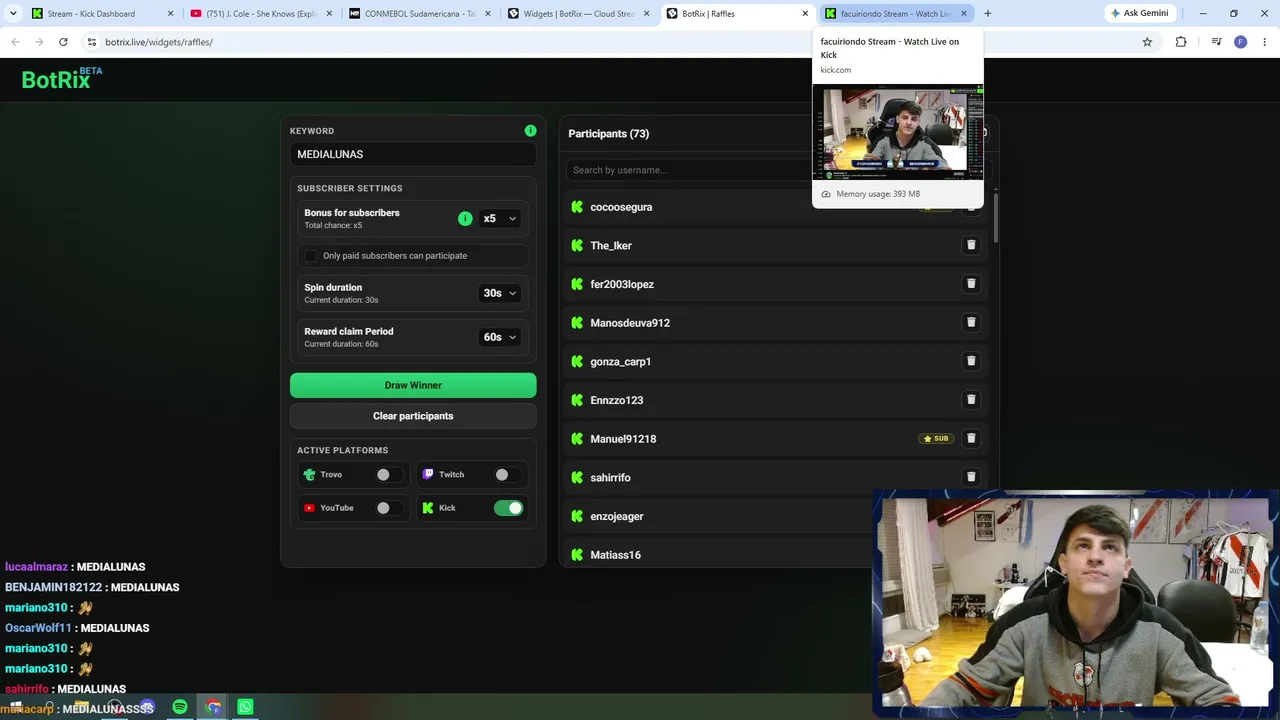
Task: Open the media controls icon in Chrome
Action: tap(1216, 42)
